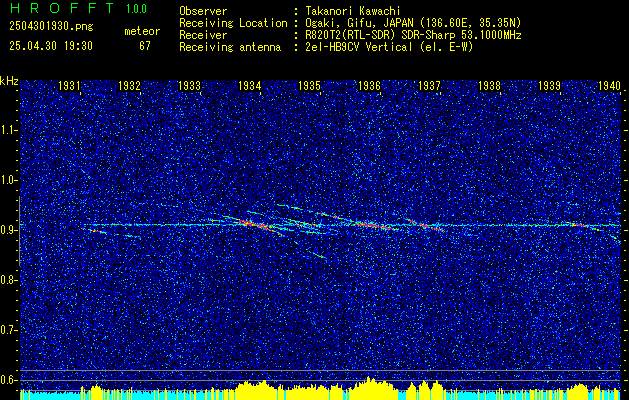Click the 1939 time axis marker

coord(550,85)
